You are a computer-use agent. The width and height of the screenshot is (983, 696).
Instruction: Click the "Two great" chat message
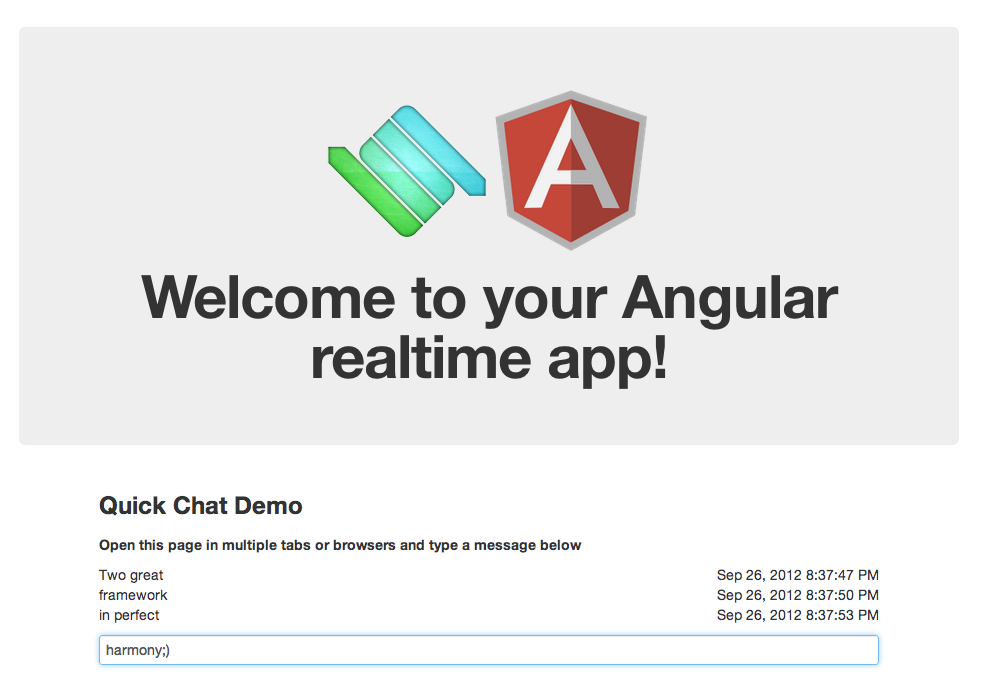coord(131,575)
